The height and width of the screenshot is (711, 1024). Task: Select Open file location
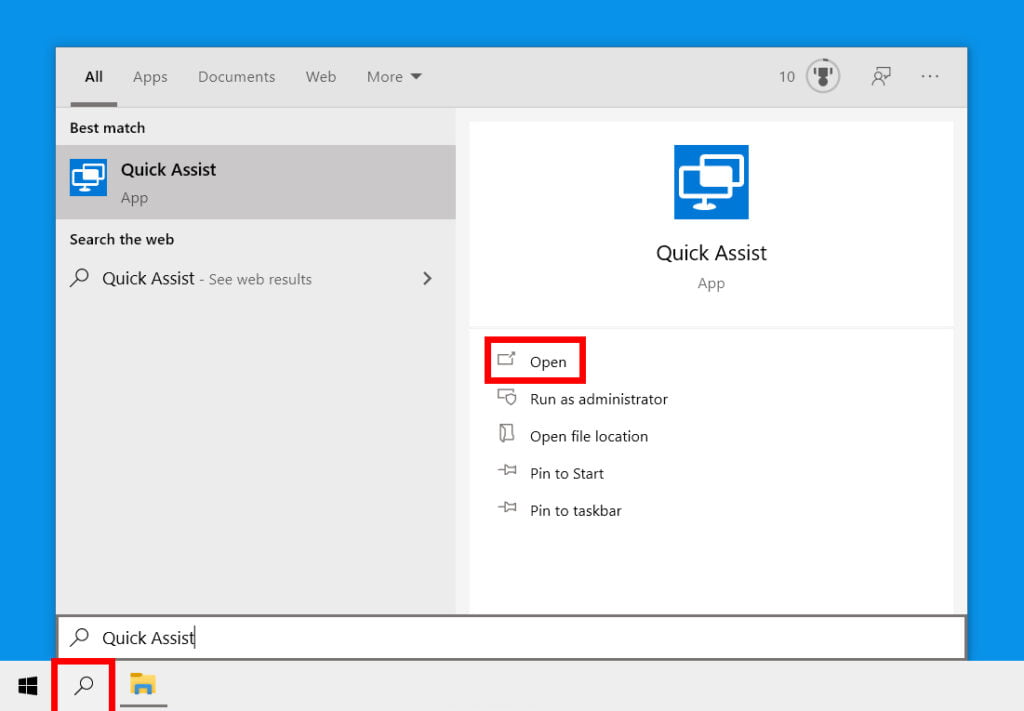[x=588, y=436]
